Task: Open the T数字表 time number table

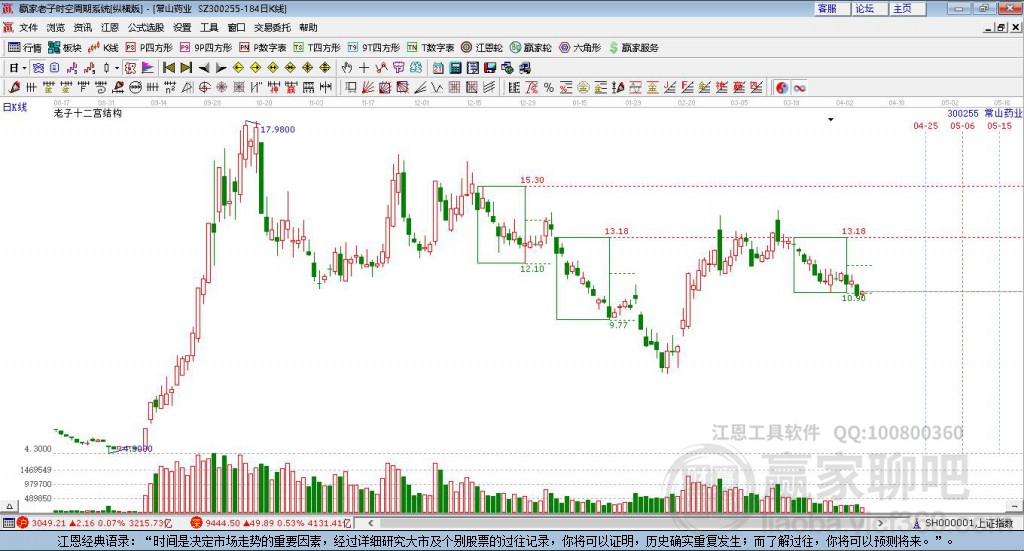Action: coord(430,48)
